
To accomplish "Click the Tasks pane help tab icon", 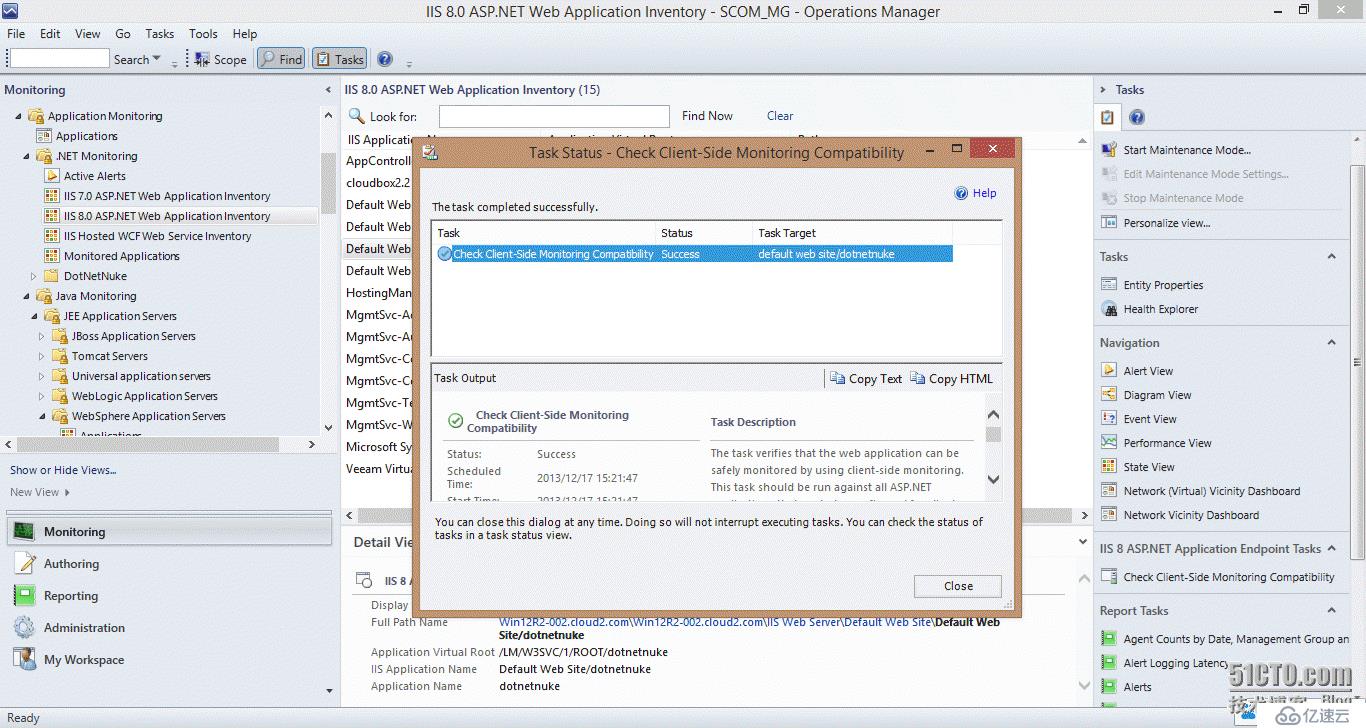I will [x=1137, y=118].
